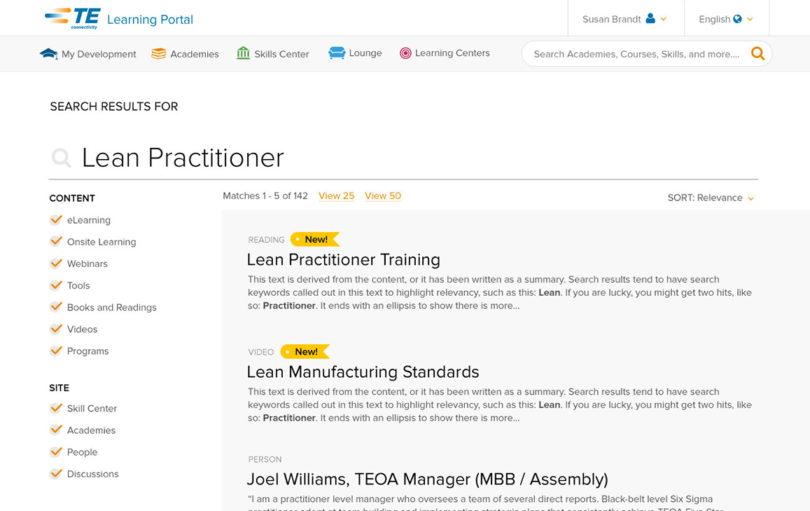Viewport: 810px width, 511px height.
Task: Click the Skills Center building icon
Action: coord(243,53)
